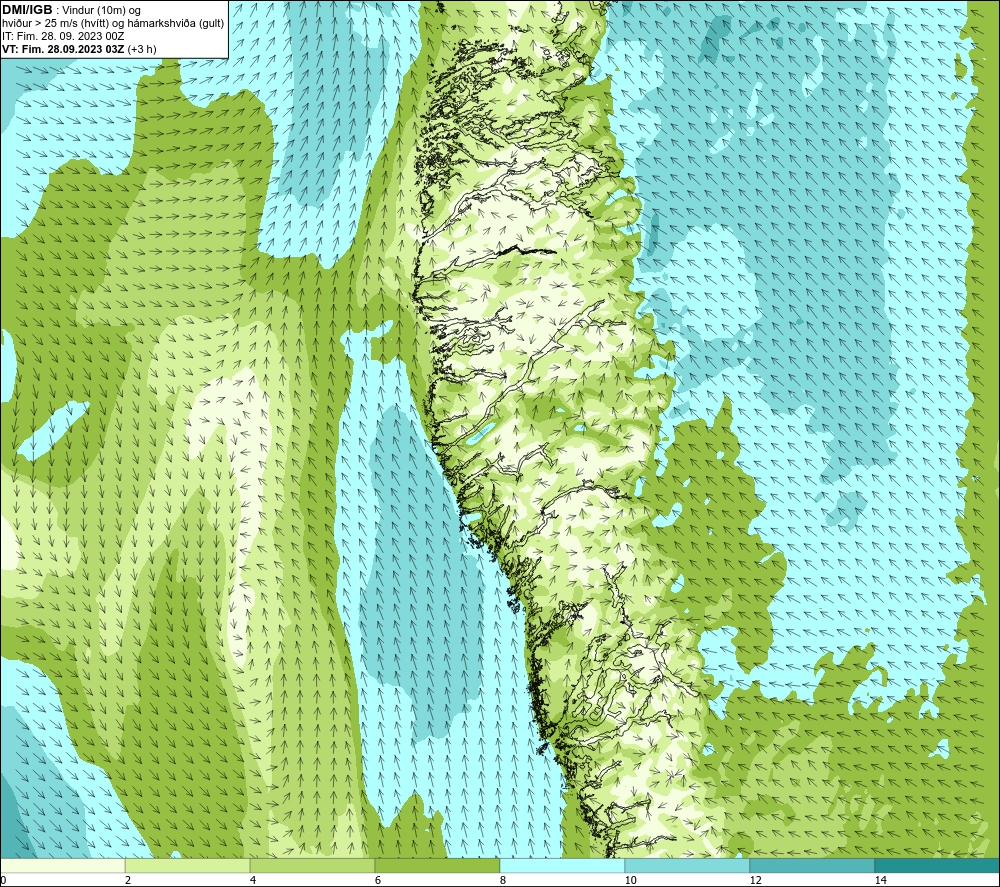This screenshot has height=887, width=1000.
Task: Click the legend scale label "6"
Action: click(378, 881)
